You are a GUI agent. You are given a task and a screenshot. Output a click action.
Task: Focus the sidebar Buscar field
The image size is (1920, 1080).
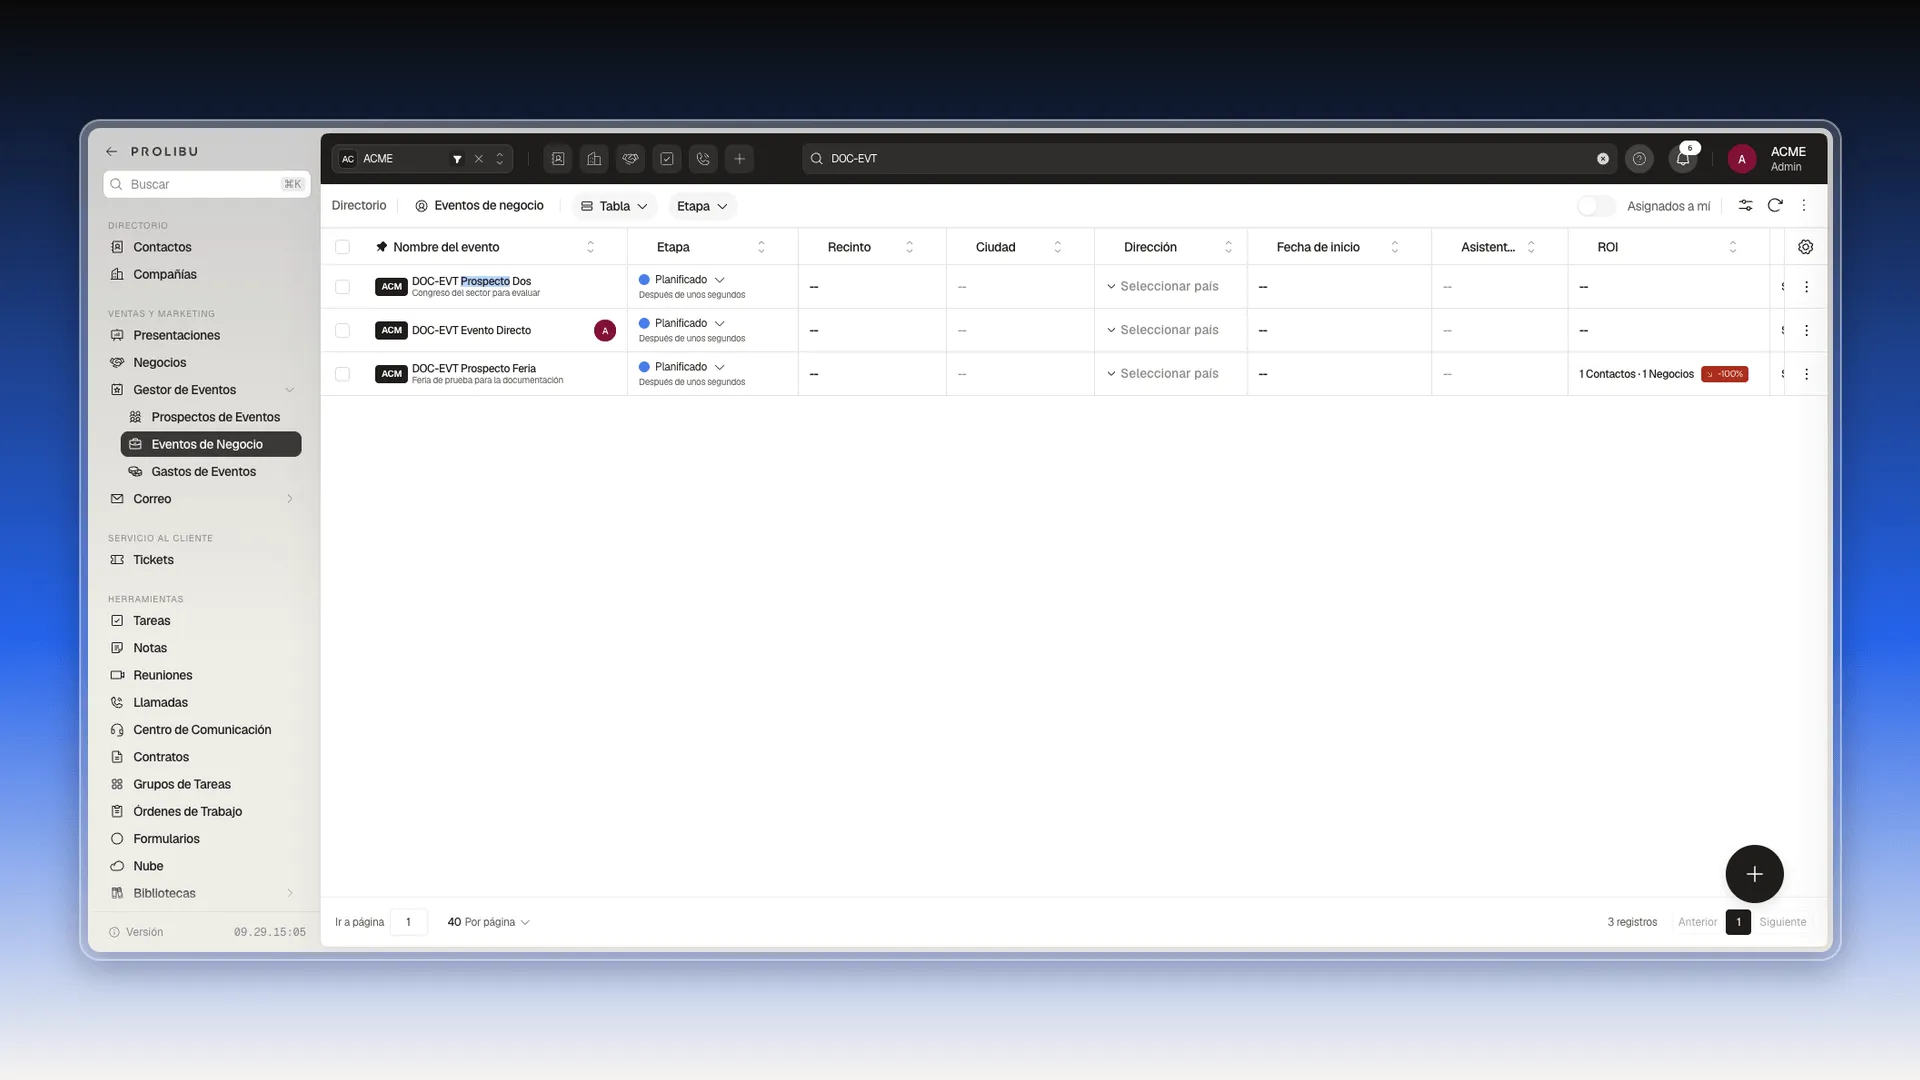point(207,184)
